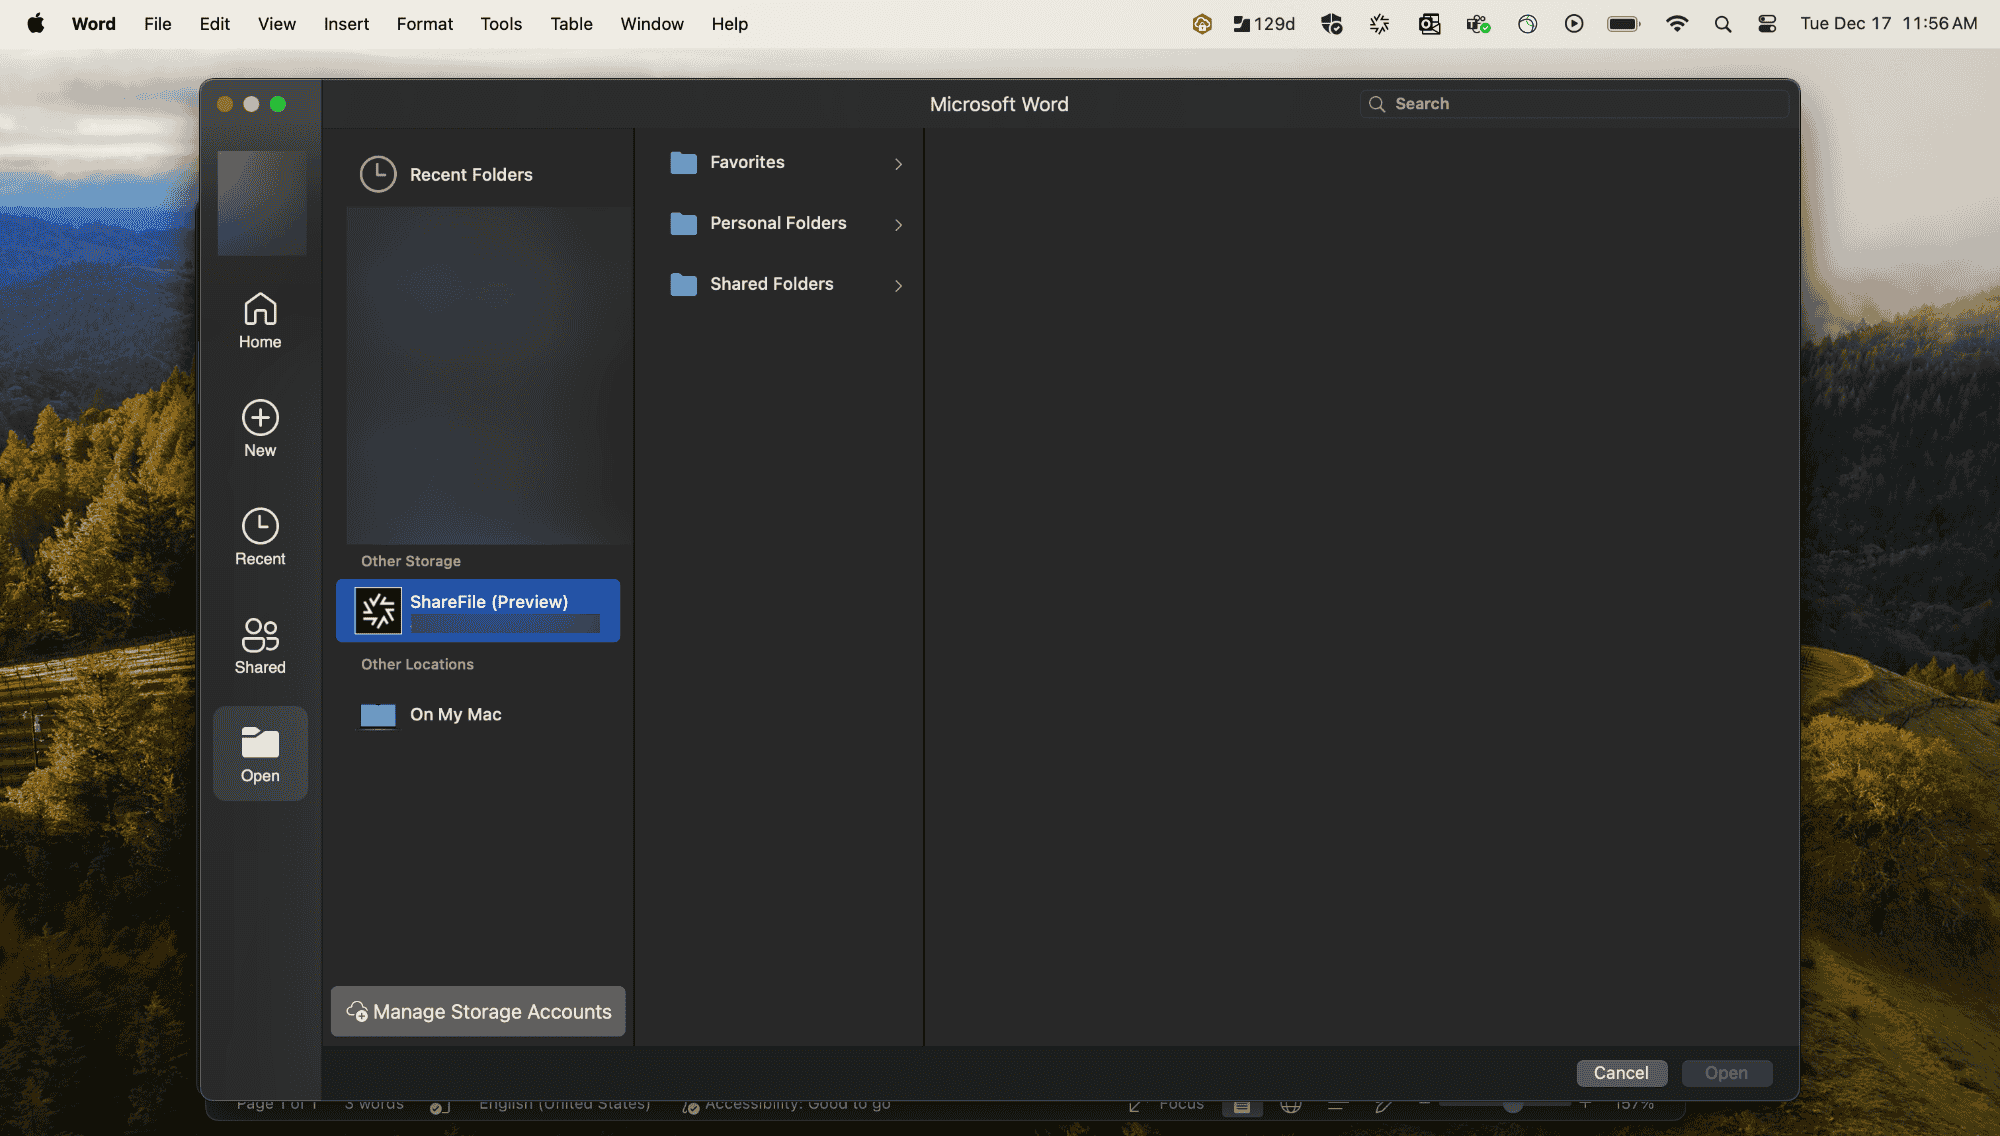Select the Open tab in sidebar

[260, 753]
